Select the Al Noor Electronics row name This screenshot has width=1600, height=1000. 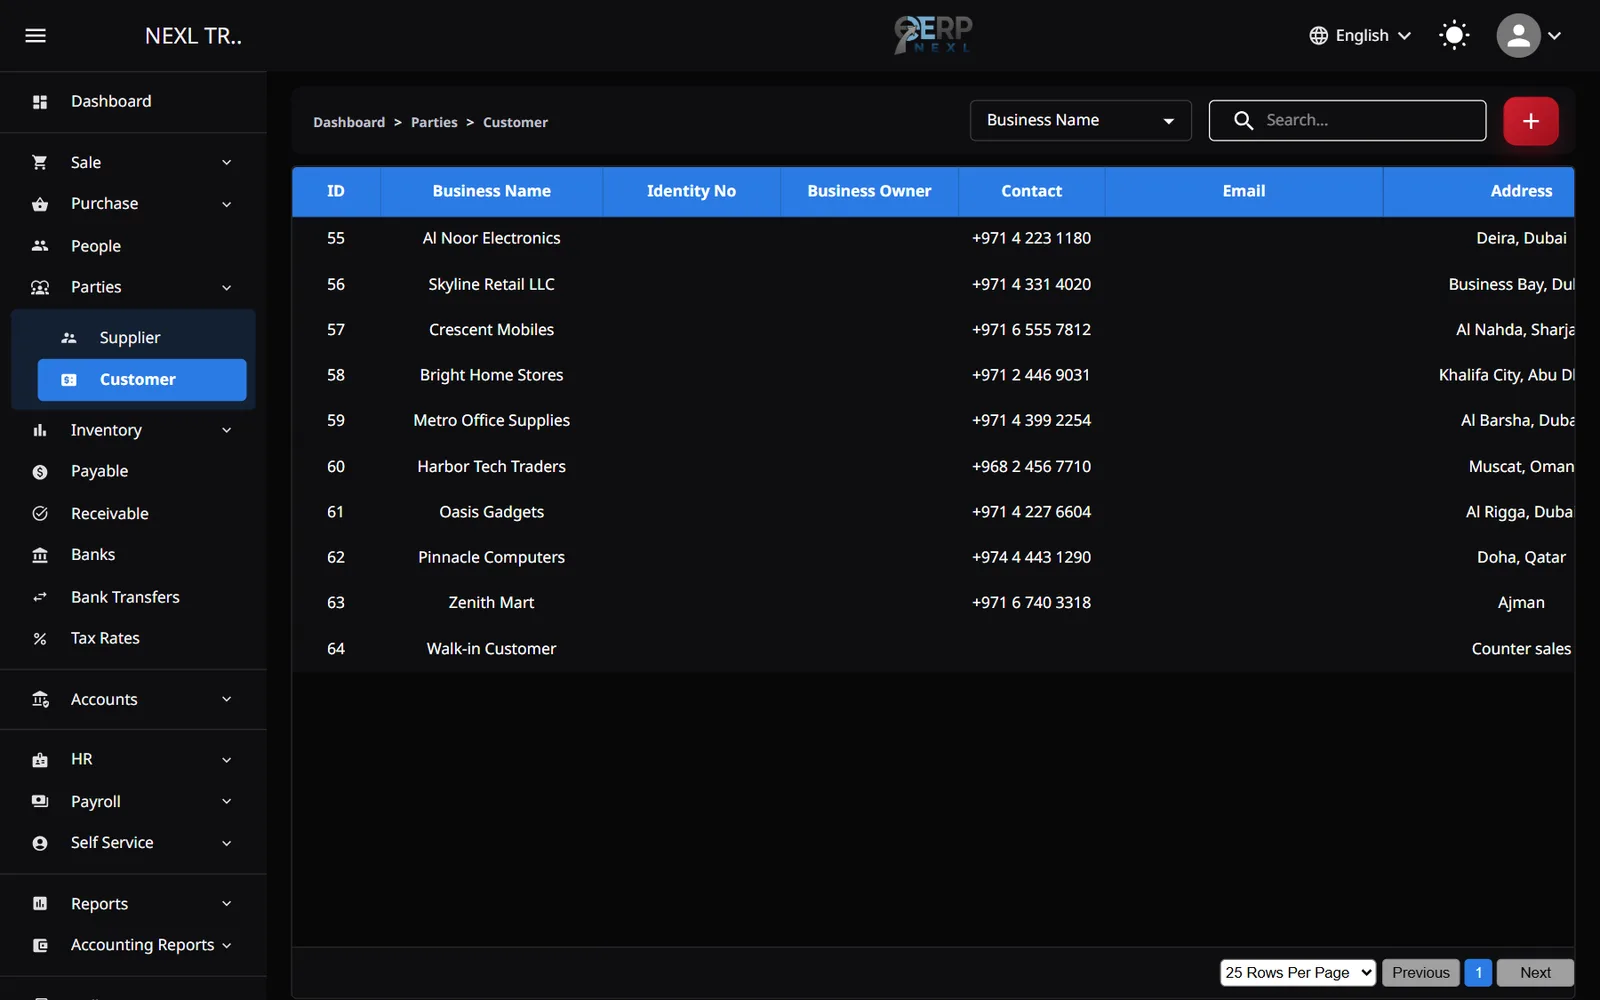pos(491,238)
